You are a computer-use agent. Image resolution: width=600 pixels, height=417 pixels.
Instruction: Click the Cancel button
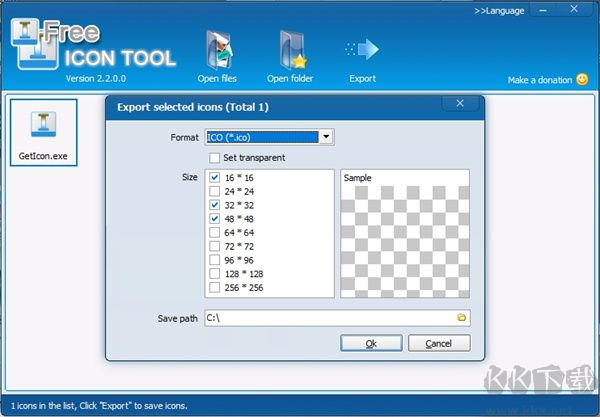click(x=438, y=343)
